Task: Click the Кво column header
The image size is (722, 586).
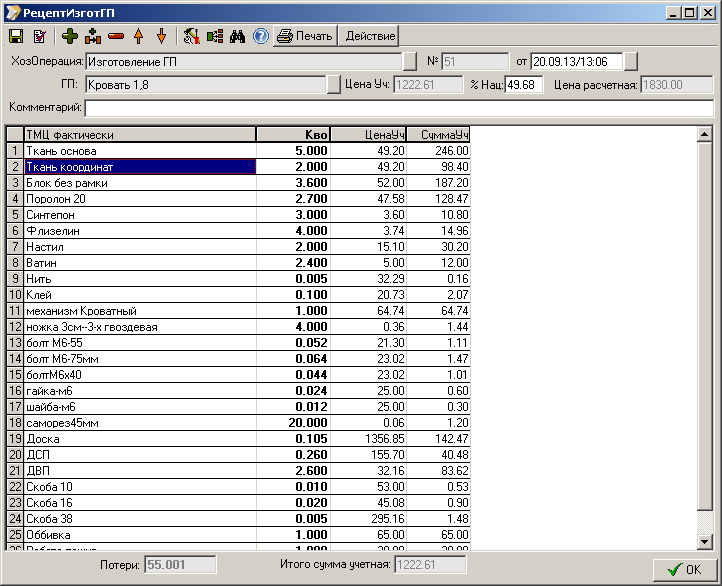Action: pos(293,134)
